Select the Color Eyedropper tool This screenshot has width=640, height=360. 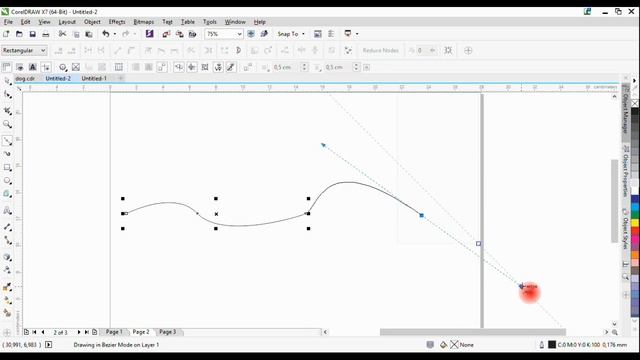[7, 287]
